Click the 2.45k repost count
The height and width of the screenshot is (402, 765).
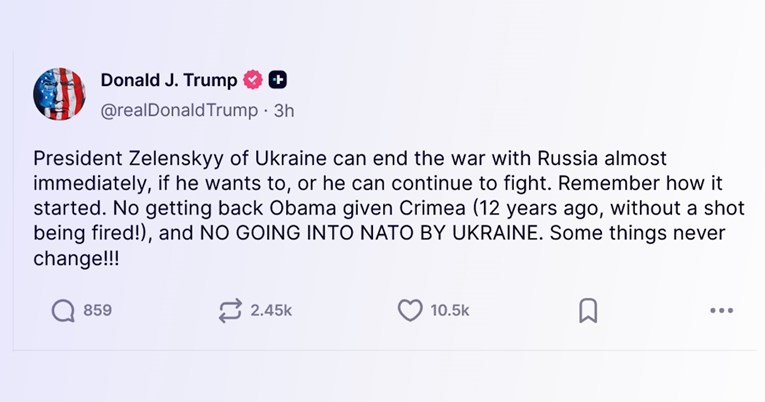pyautogui.click(x=270, y=311)
